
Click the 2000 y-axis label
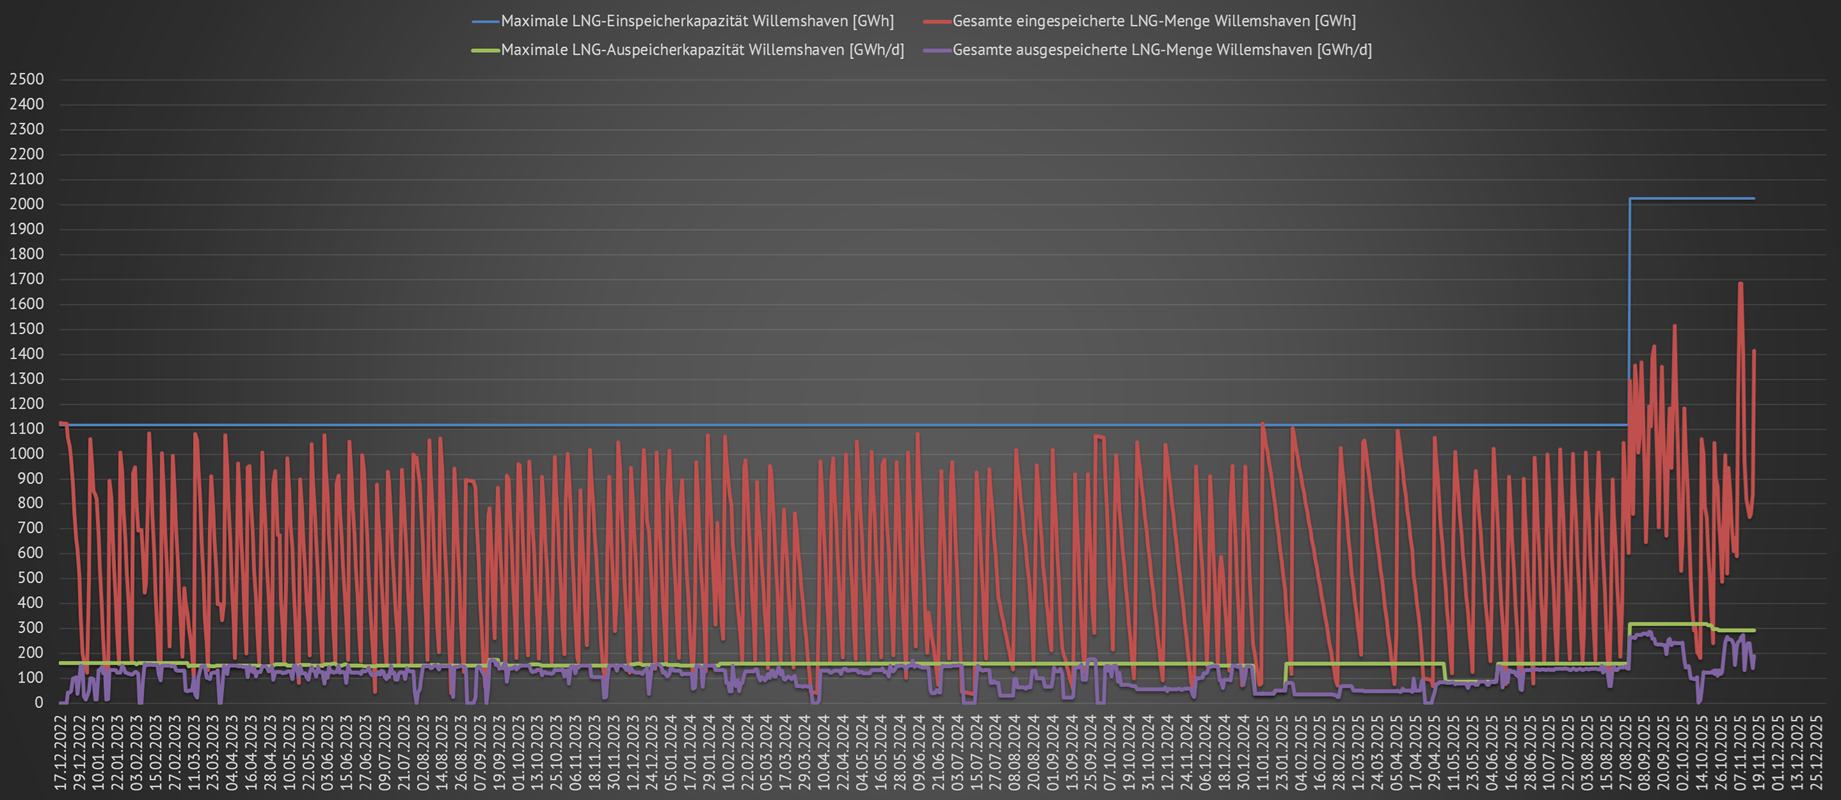coord(26,204)
